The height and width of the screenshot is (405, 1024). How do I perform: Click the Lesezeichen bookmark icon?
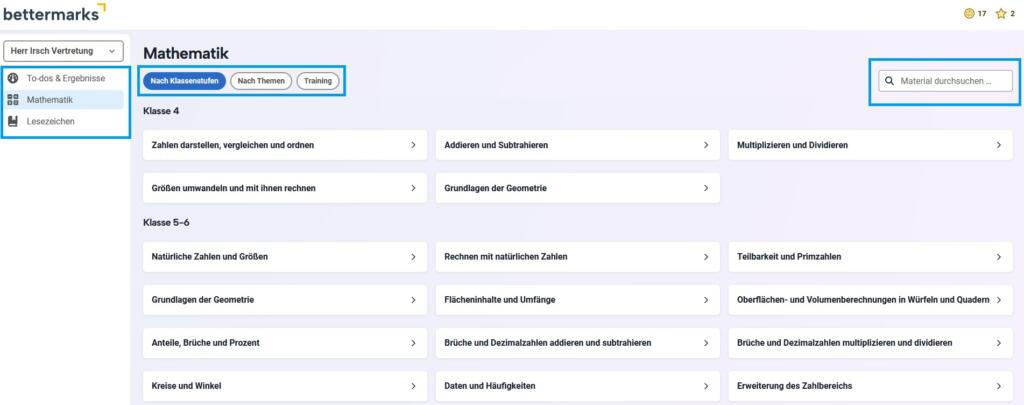pyautogui.click(x=13, y=121)
